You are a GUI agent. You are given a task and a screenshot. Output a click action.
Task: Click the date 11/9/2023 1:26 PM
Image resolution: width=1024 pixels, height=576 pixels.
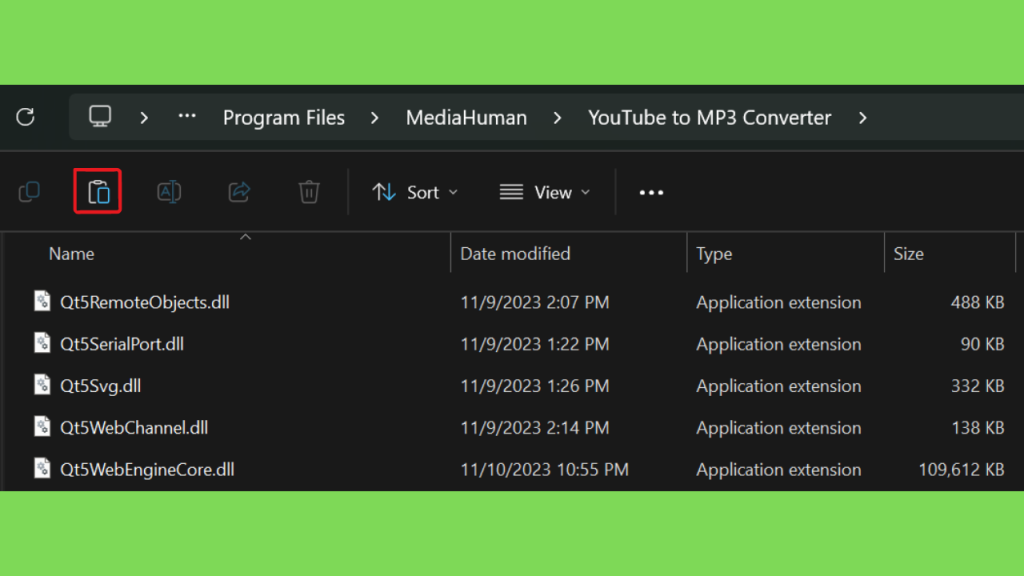pos(534,386)
